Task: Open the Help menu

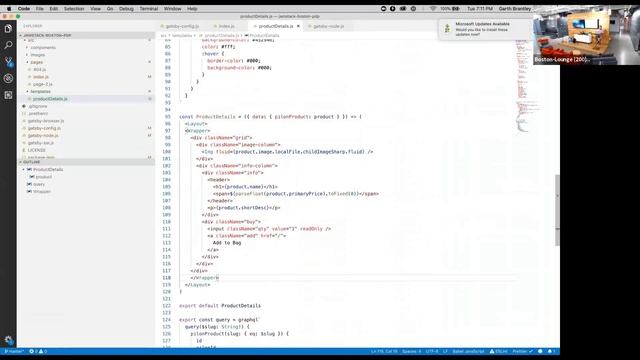Action: (x=192, y=9)
